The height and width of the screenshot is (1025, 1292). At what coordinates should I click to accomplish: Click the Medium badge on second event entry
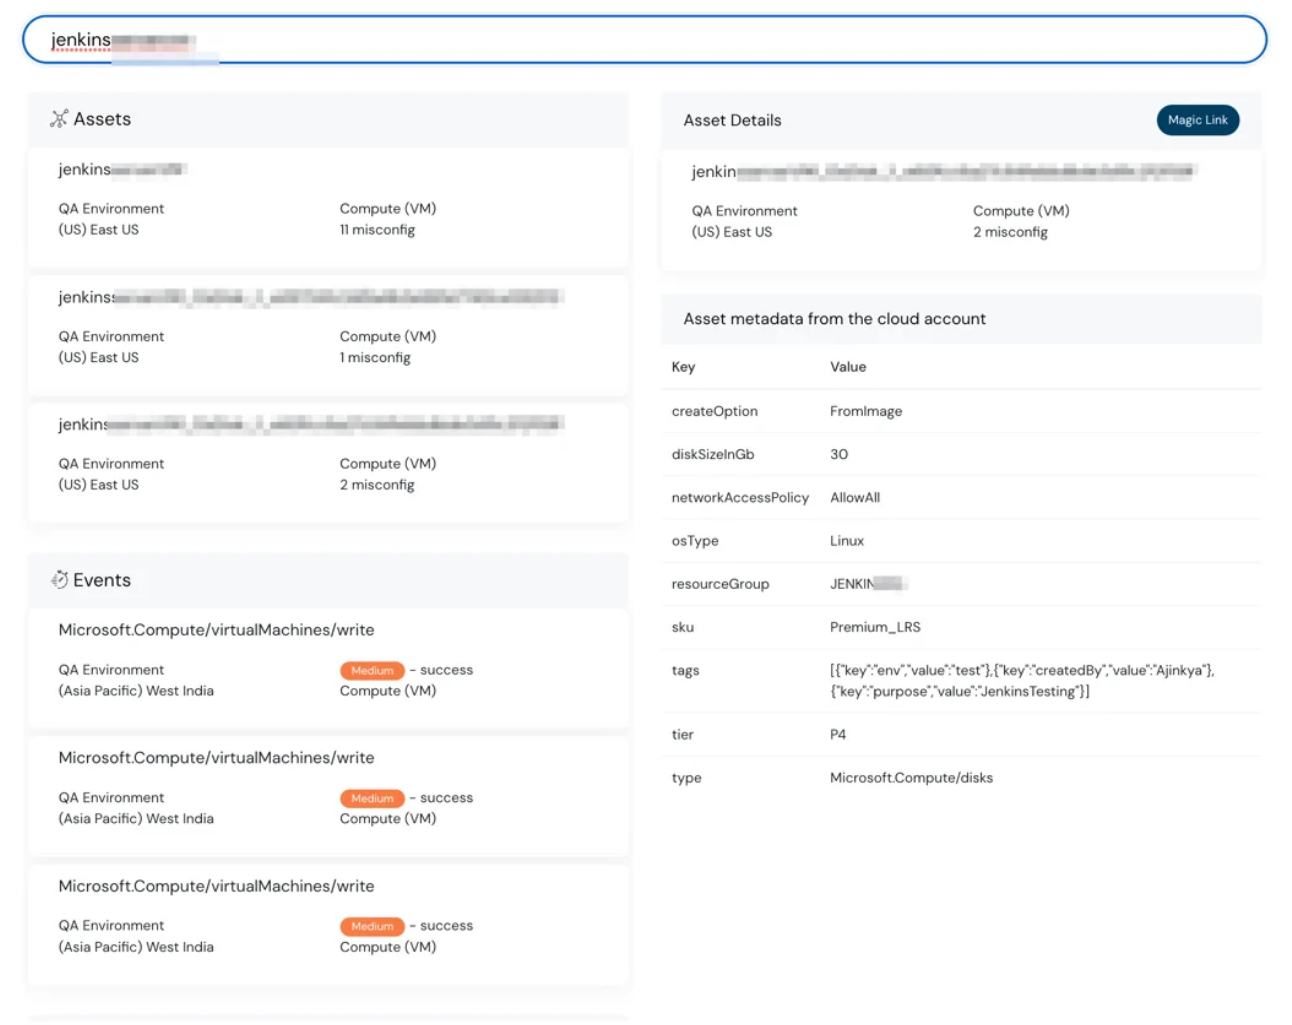point(371,798)
